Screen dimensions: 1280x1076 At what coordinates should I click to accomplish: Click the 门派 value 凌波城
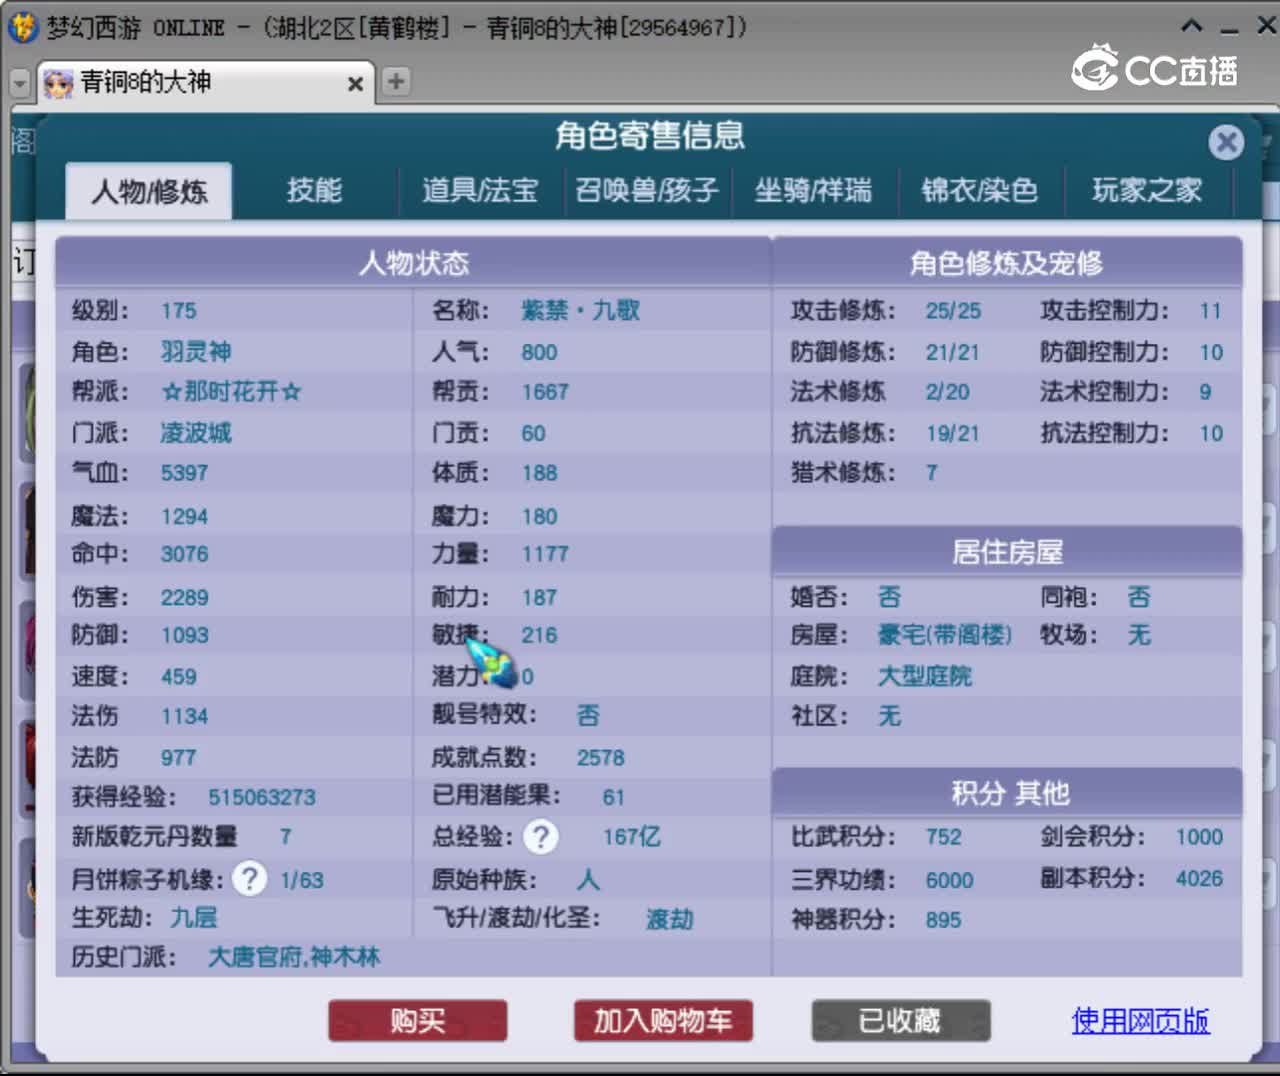[x=196, y=433]
